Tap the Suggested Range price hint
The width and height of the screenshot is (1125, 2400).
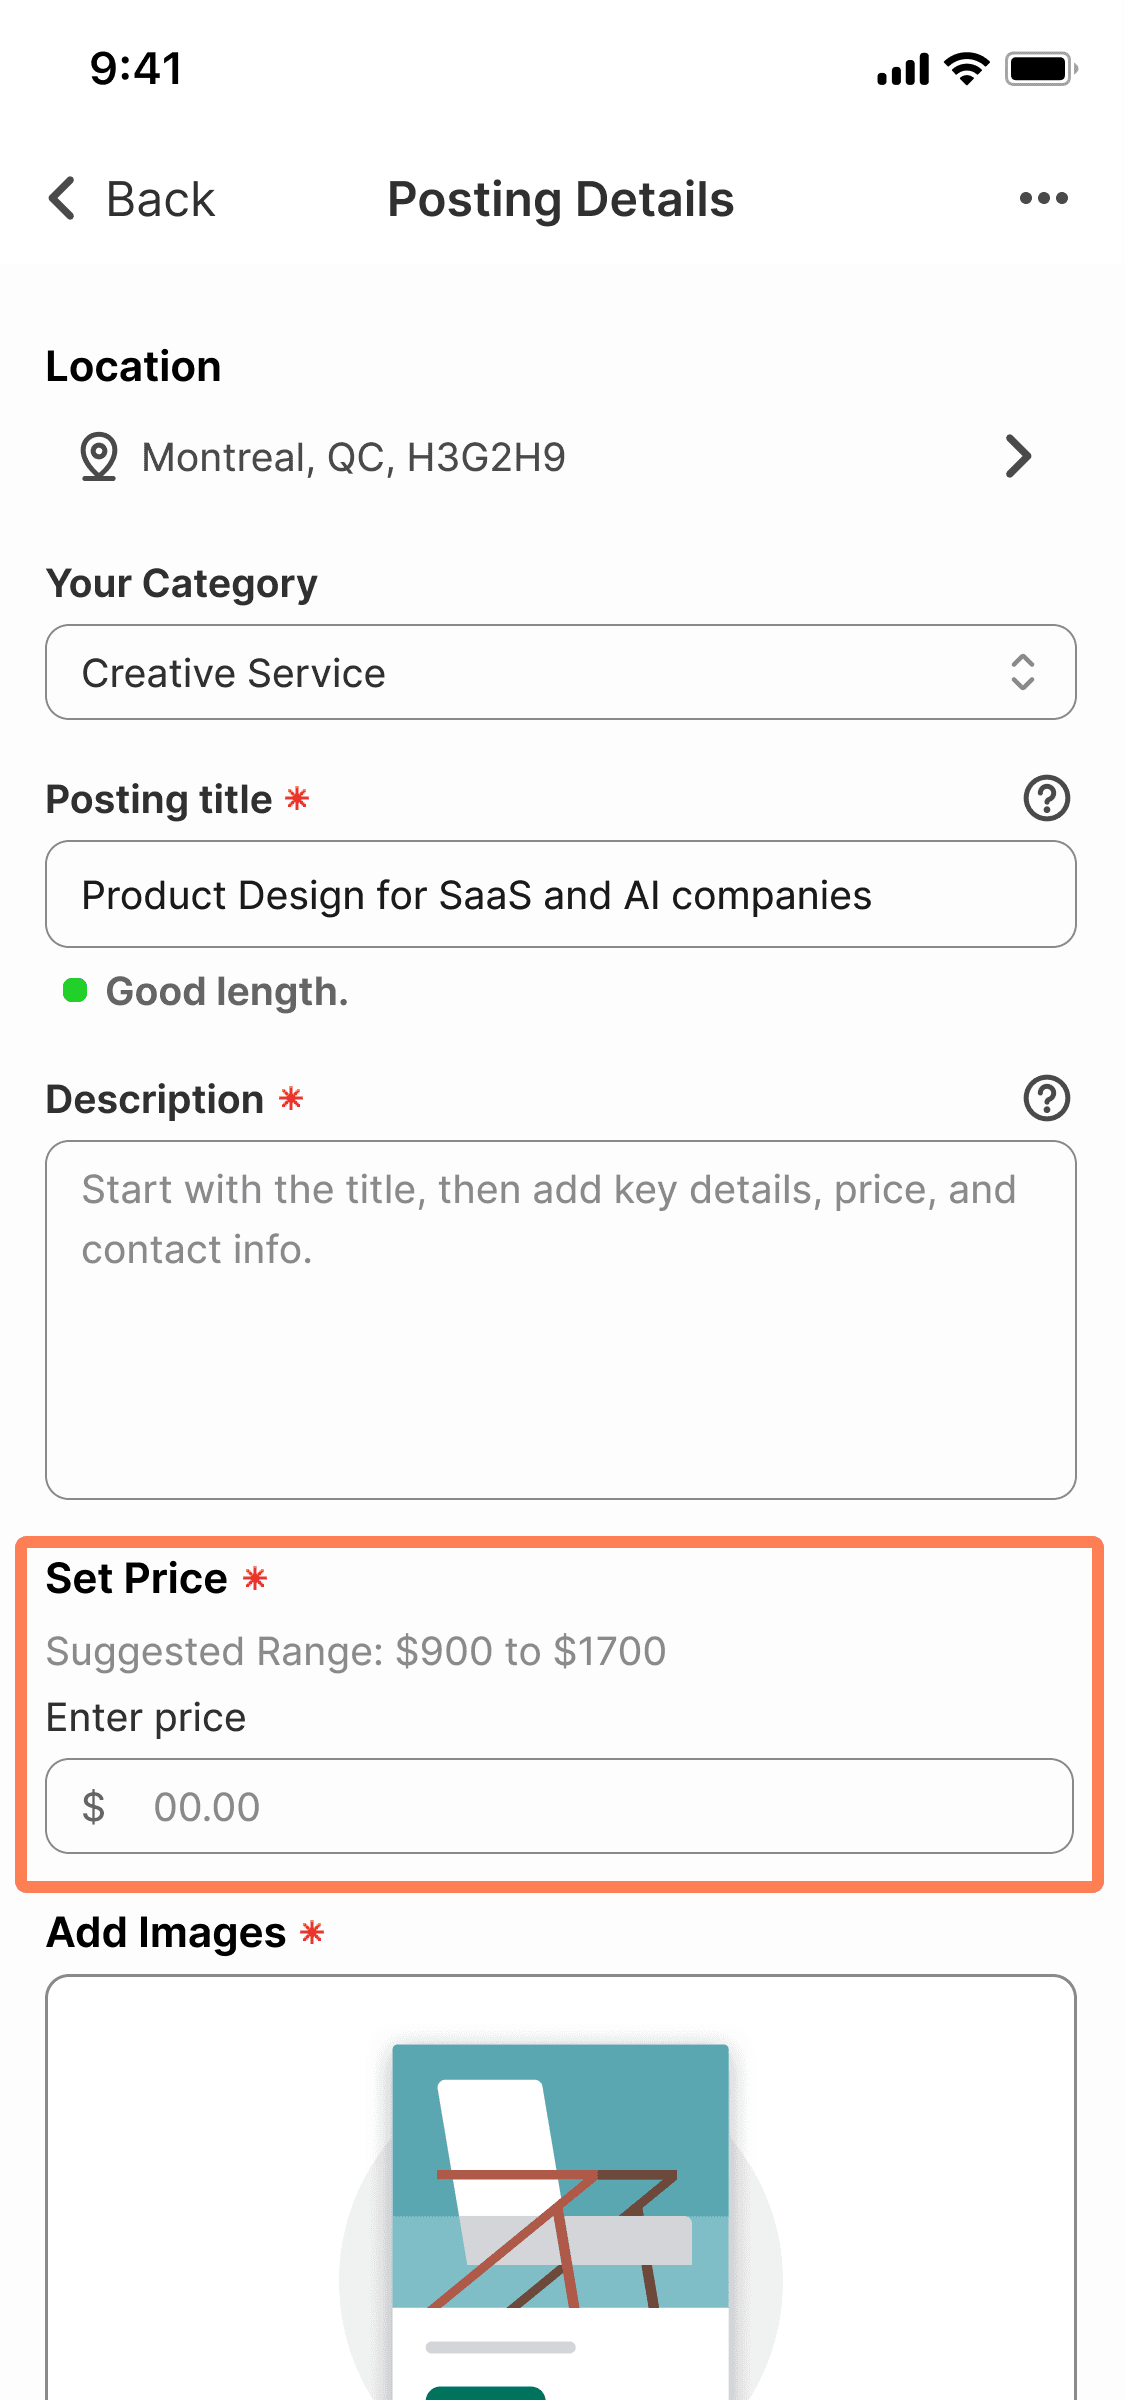[356, 1651]
